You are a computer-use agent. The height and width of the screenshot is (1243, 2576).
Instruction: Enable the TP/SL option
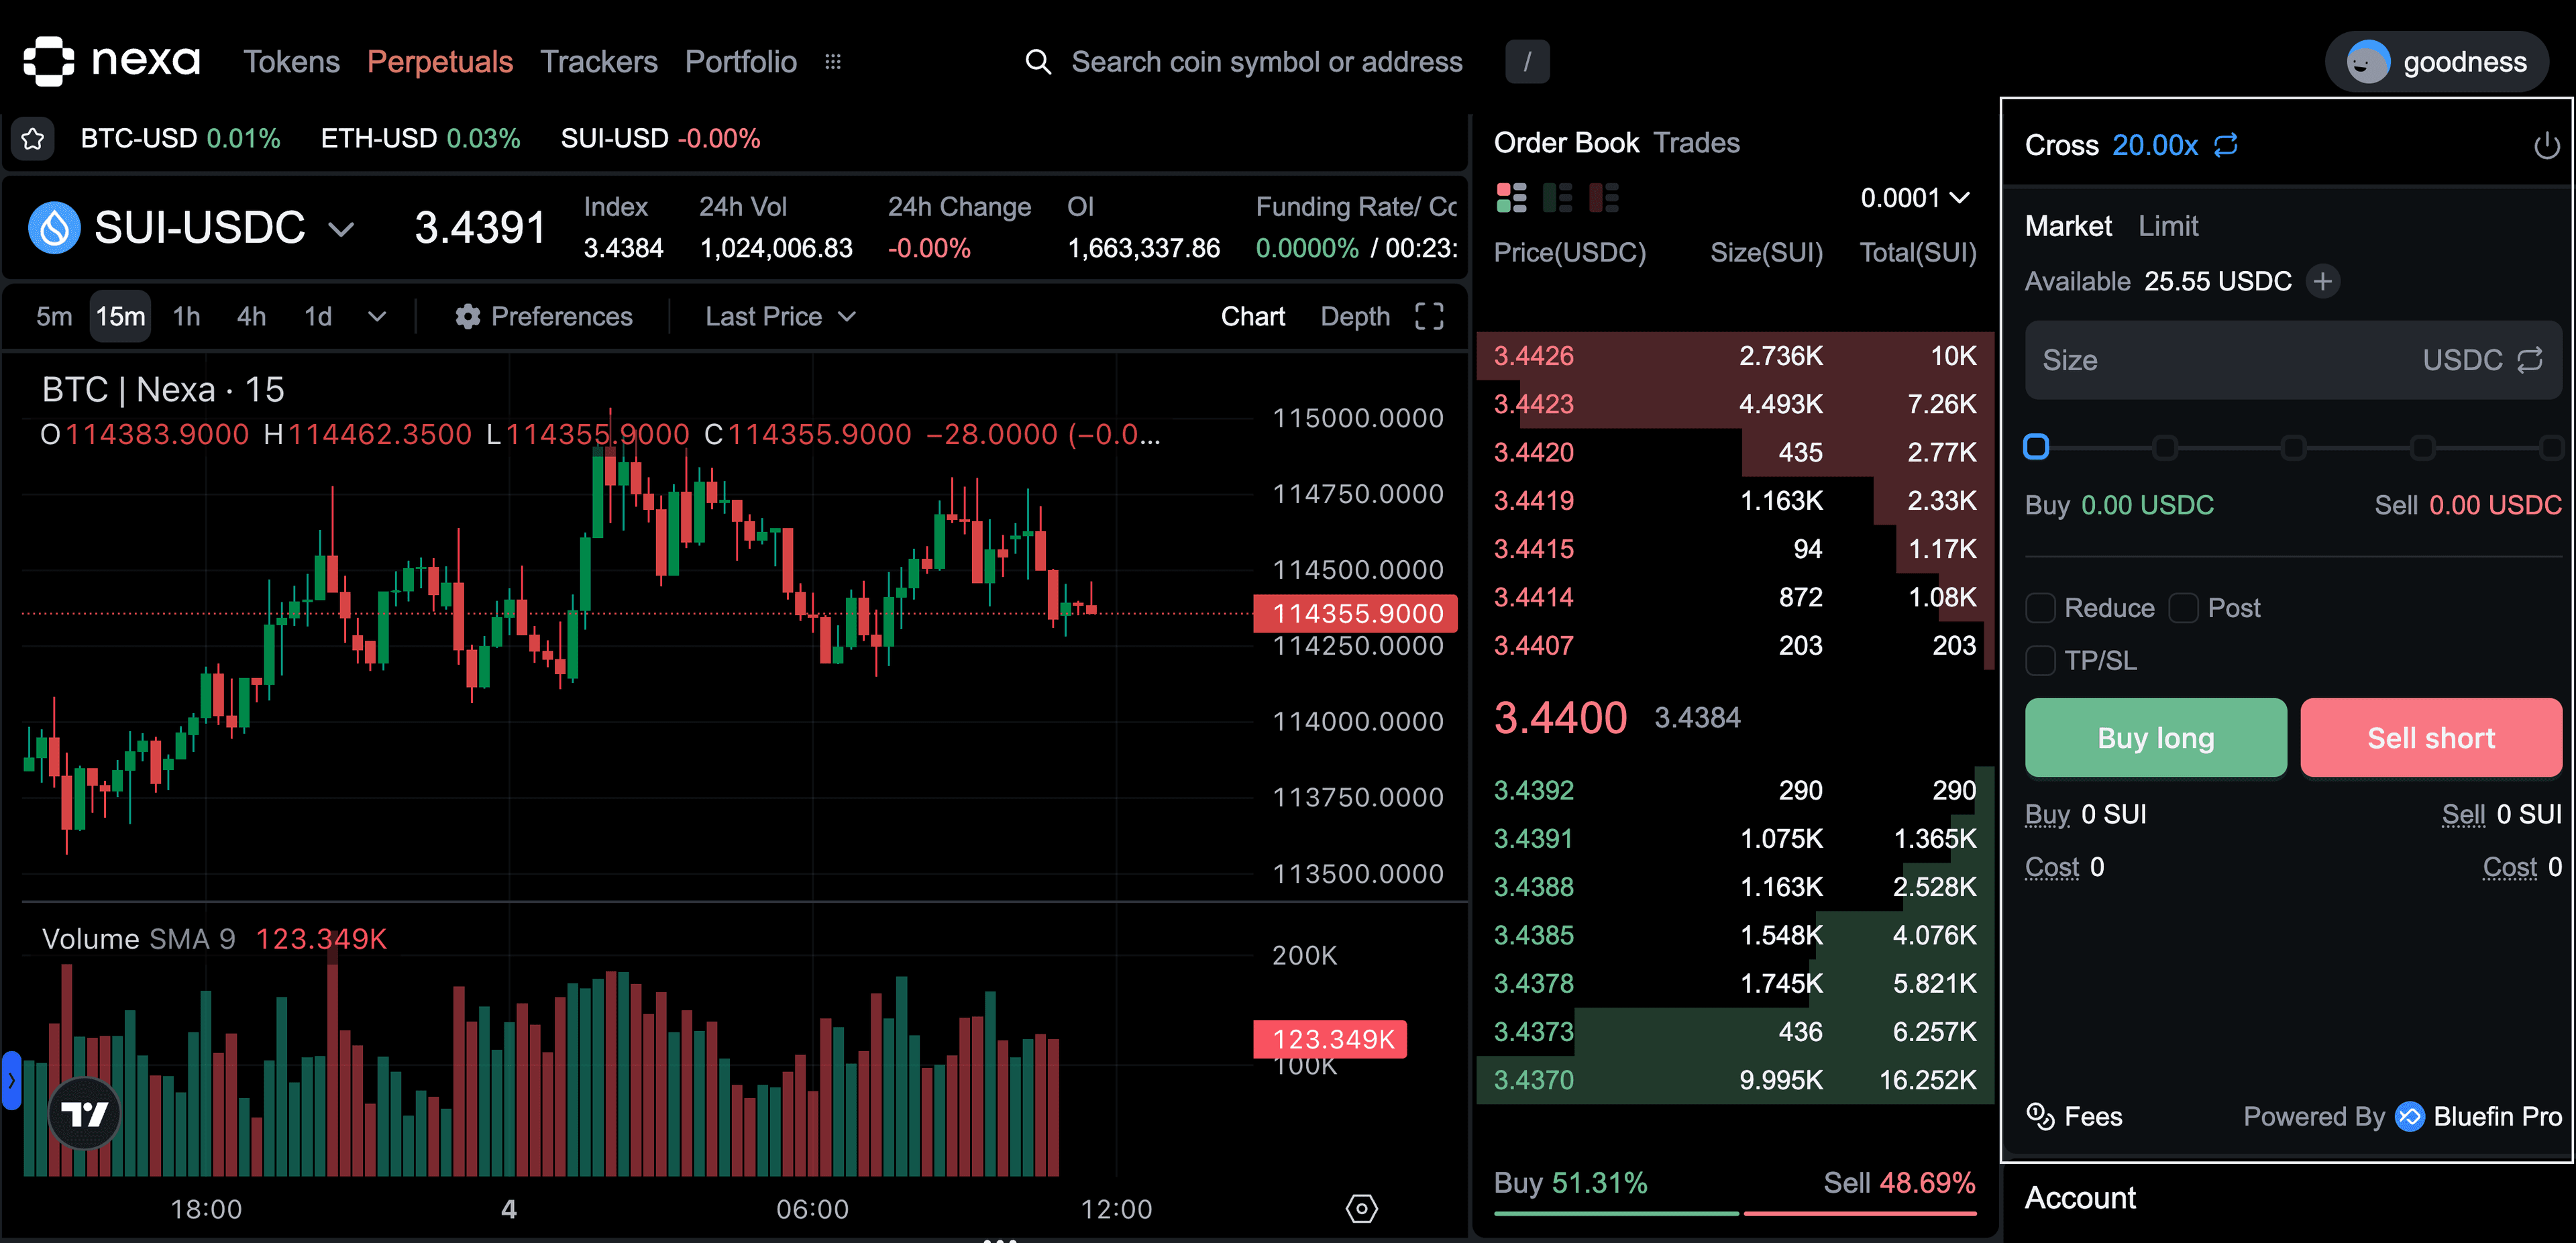click(2040, 660)
